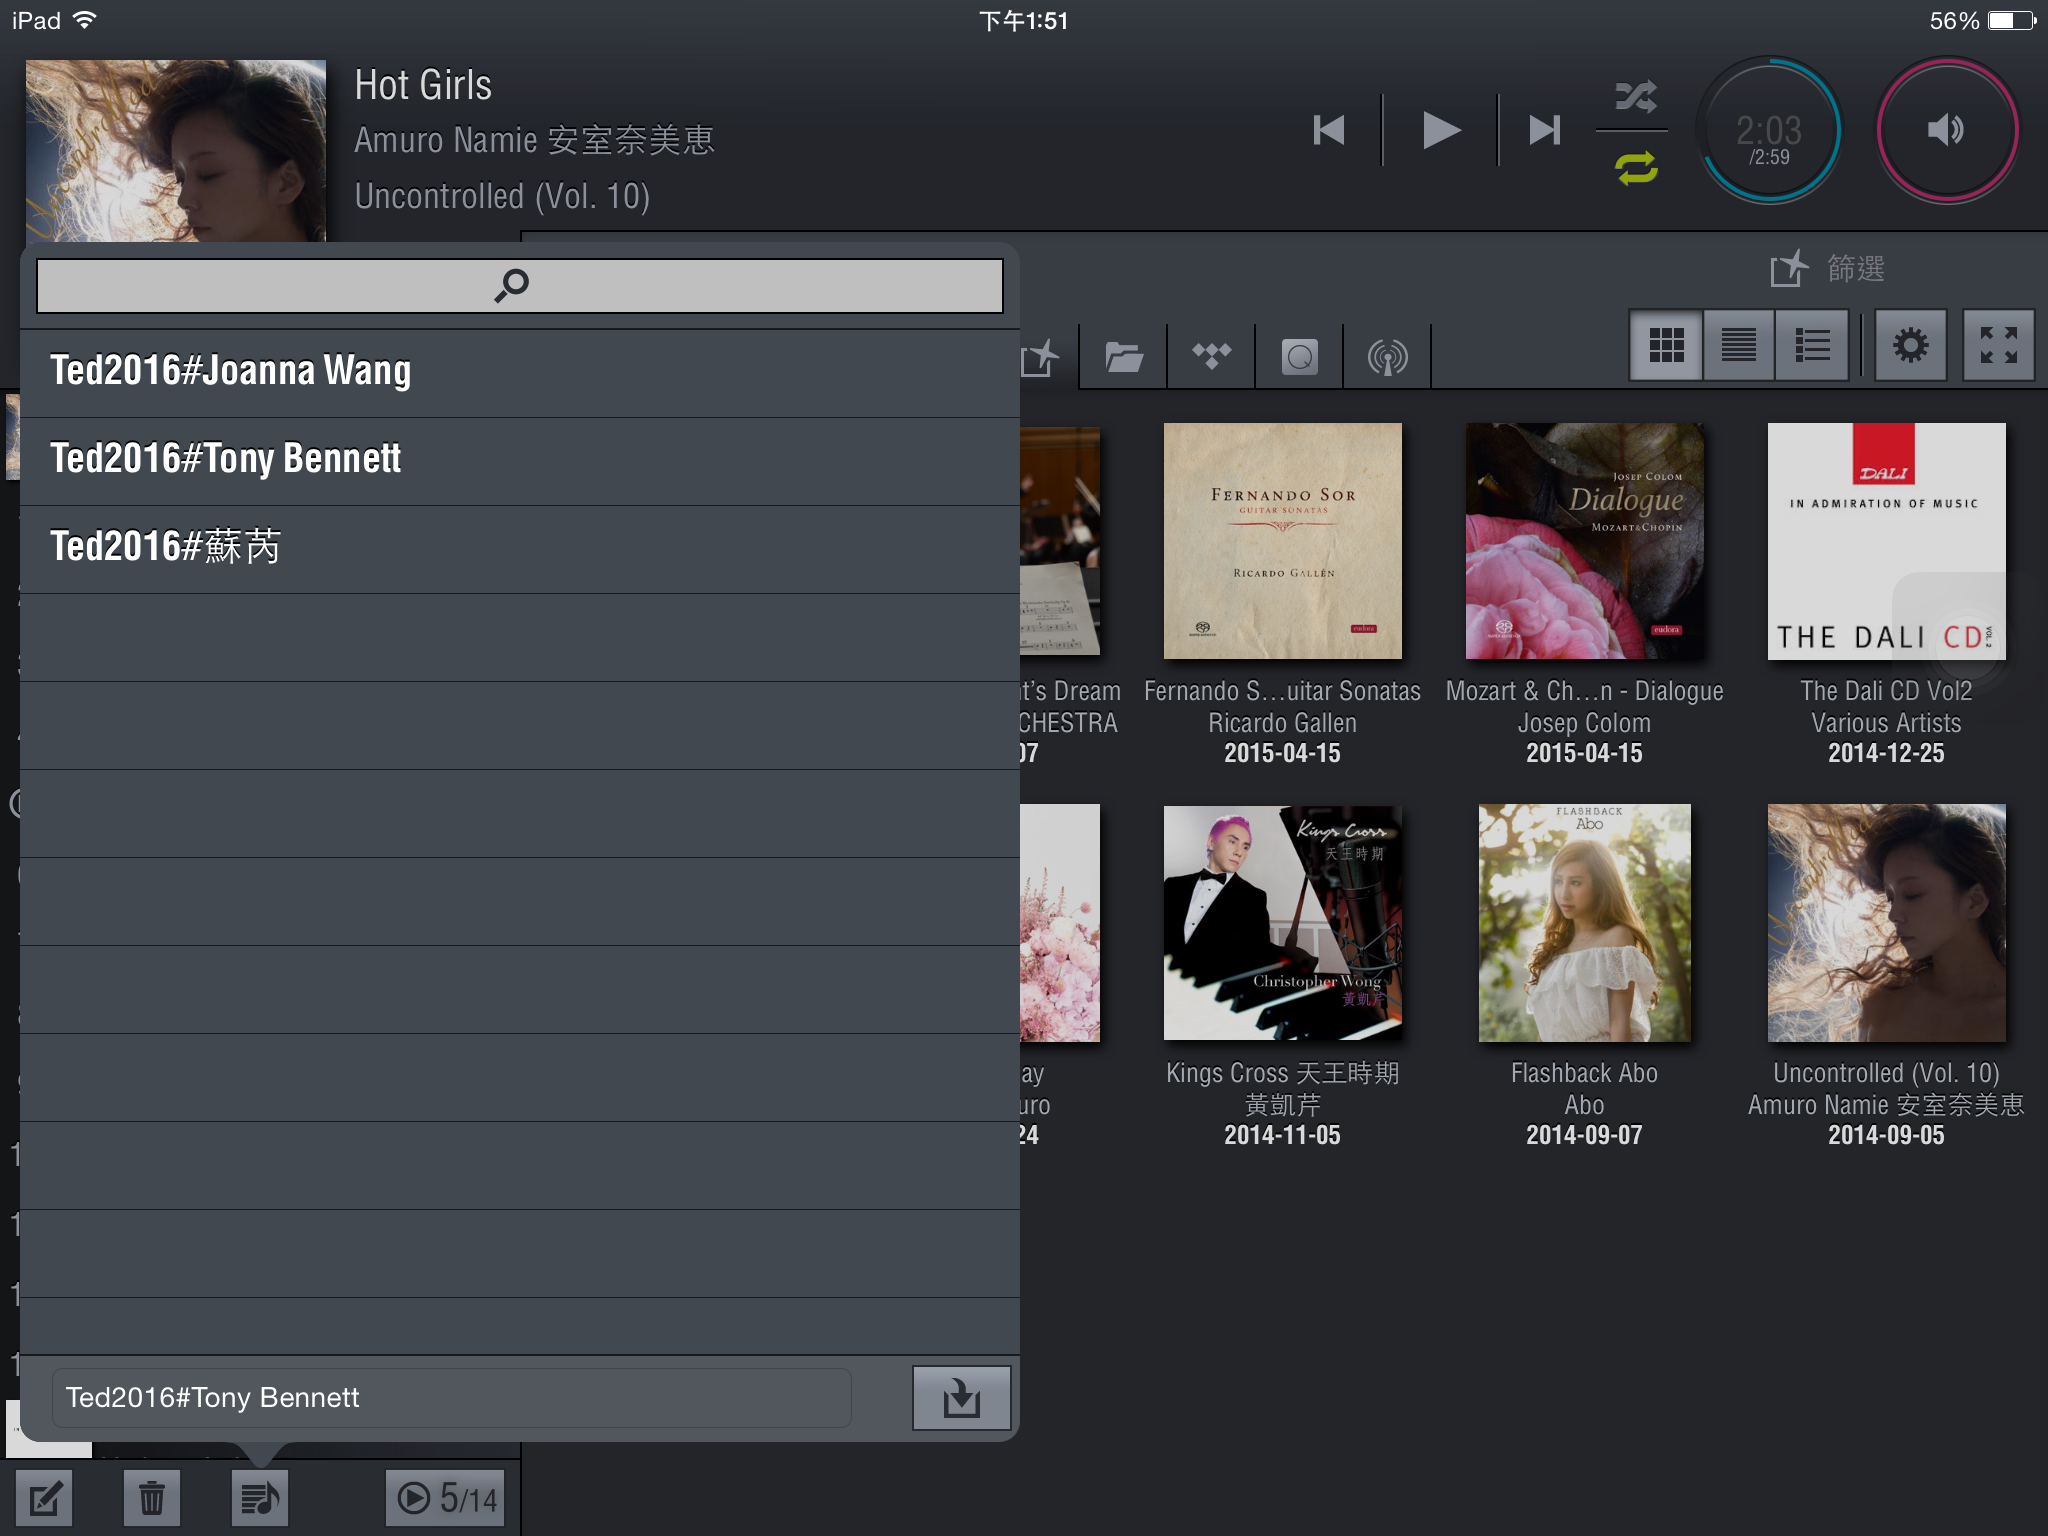
Task: Switch to the list view layout
Action: [x=1739, y=346]
